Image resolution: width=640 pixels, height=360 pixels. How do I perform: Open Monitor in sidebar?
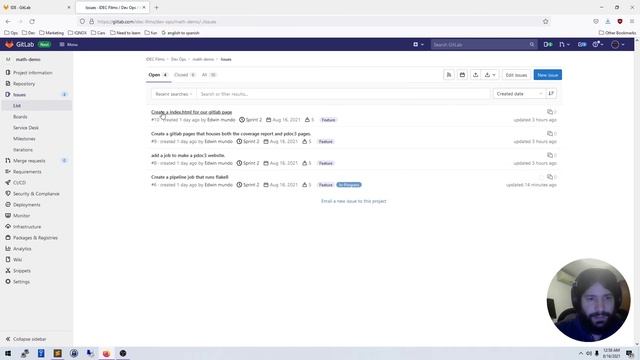(21, 216)
